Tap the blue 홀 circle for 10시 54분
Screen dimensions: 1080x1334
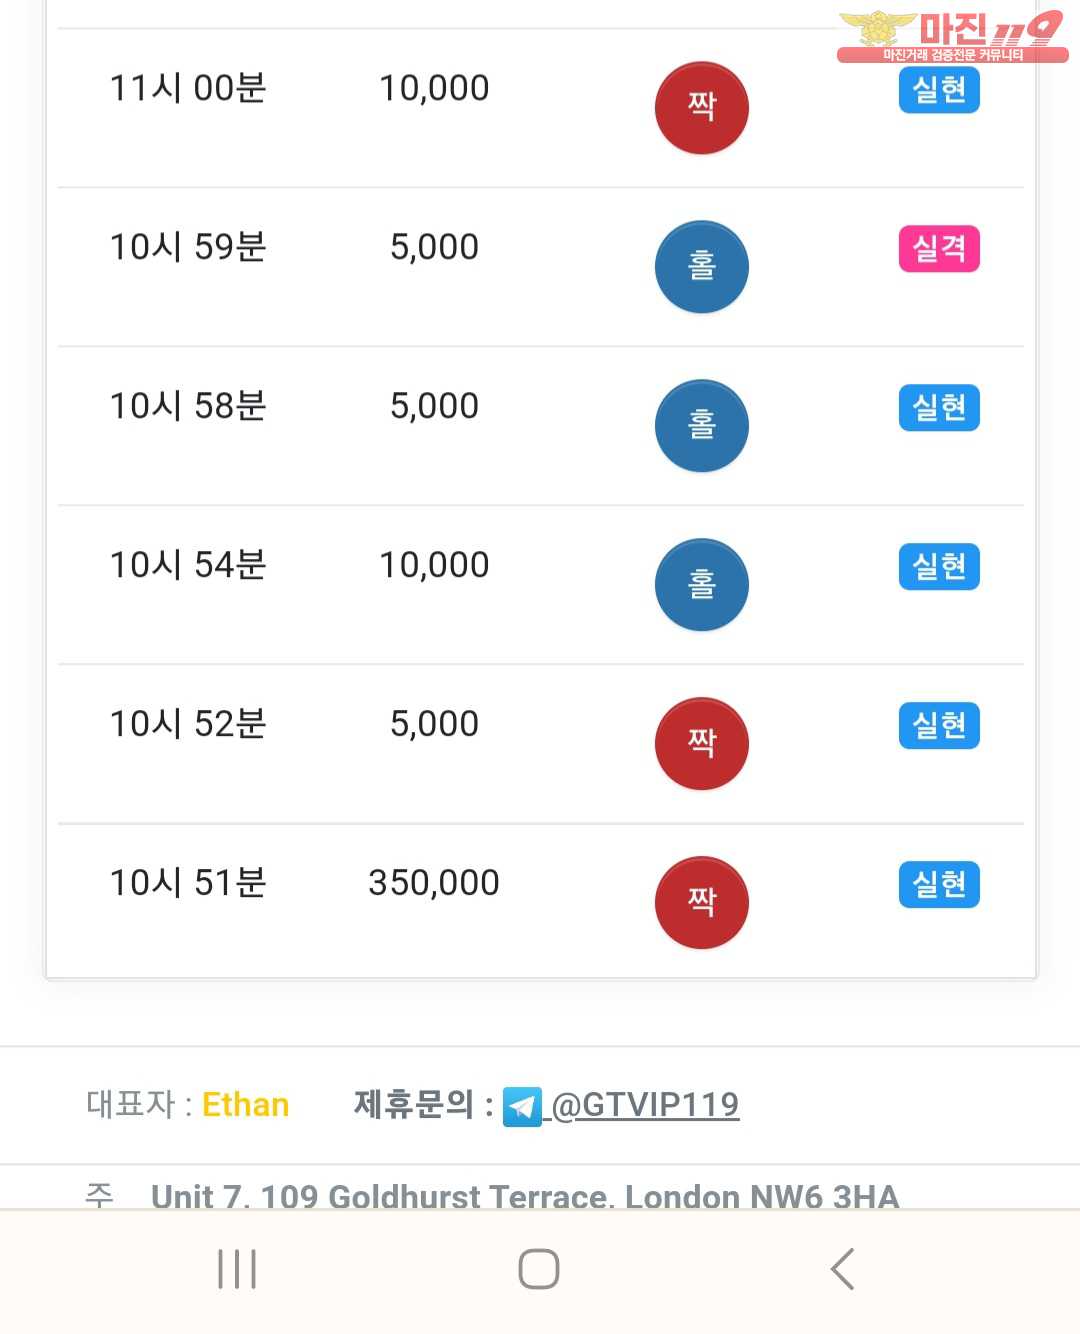pyautogui.click(x=701, y=584)
